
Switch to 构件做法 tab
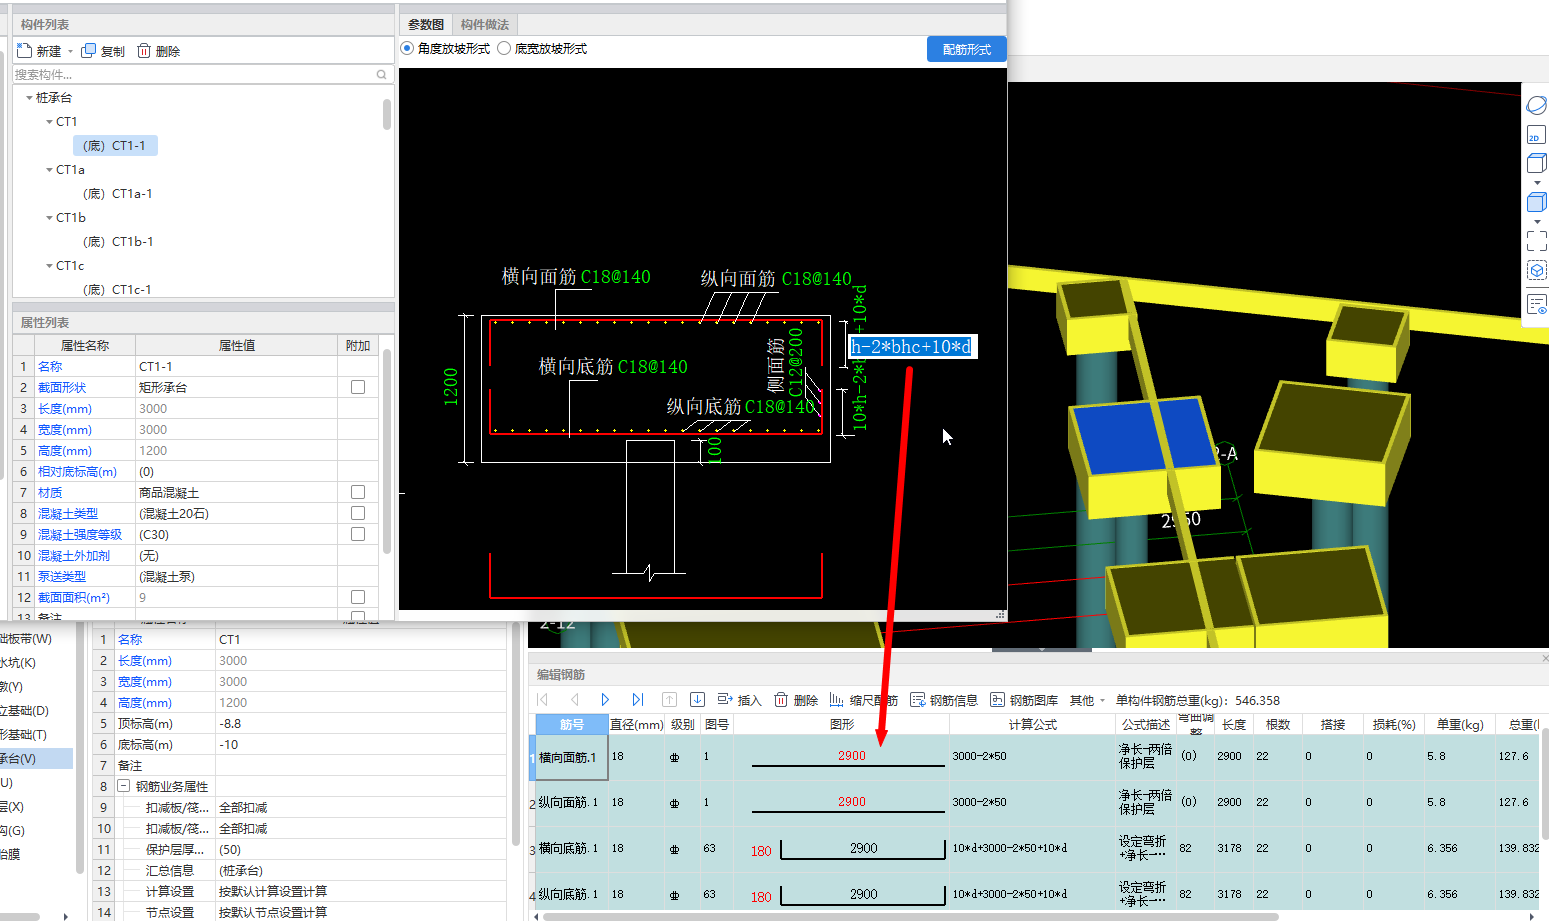(485, 25)
